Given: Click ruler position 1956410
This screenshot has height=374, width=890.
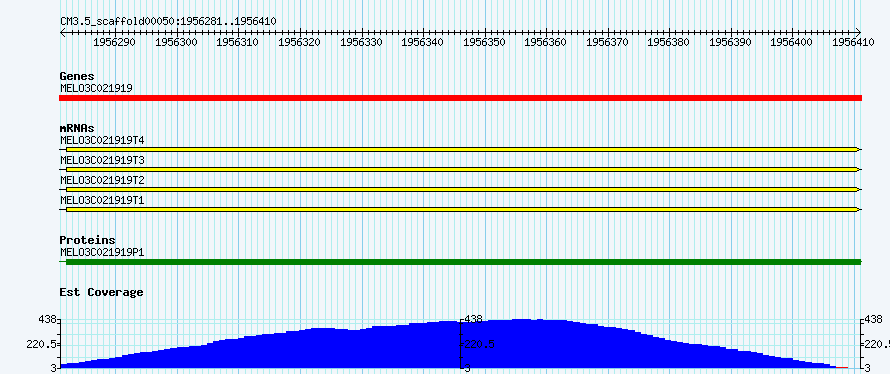Looking at the screenshot, I should click(x=853, y=42).
